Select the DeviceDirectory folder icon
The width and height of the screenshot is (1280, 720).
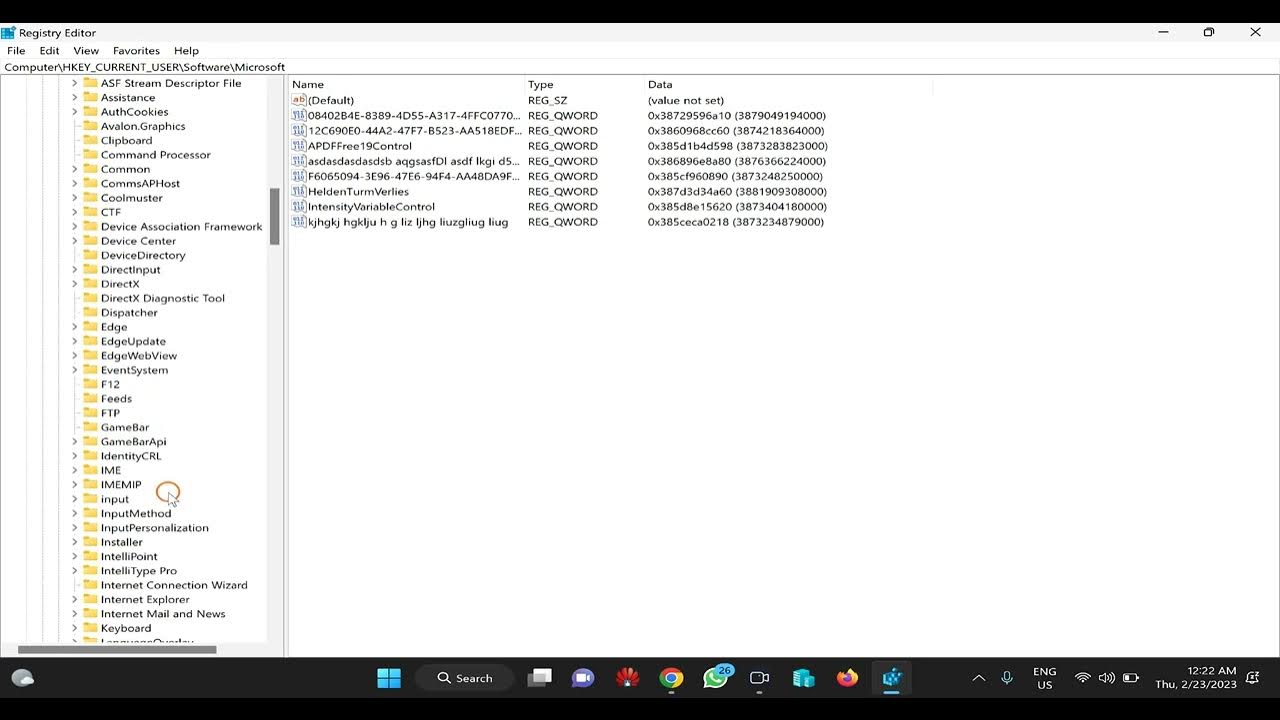(90, 255)
